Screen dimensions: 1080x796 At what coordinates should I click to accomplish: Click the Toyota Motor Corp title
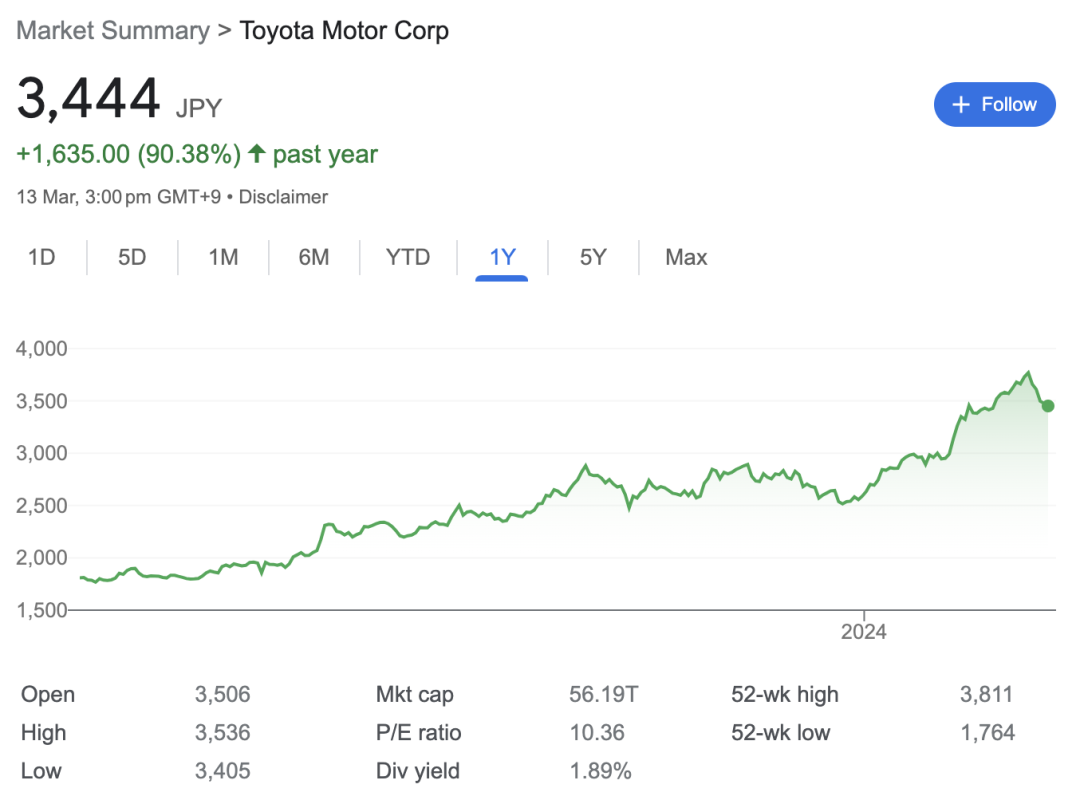click(344, 30)
